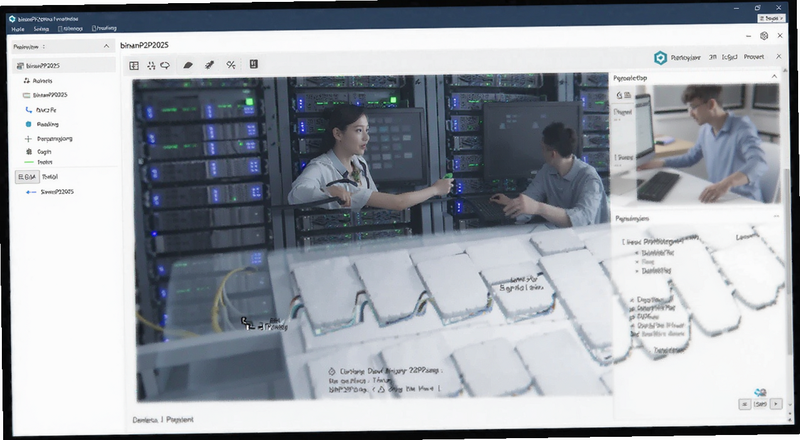800x440 pixels.
Task: Click the teal hexagon logo in the right header
Action: pyautogui.click(x=660, y=58)
